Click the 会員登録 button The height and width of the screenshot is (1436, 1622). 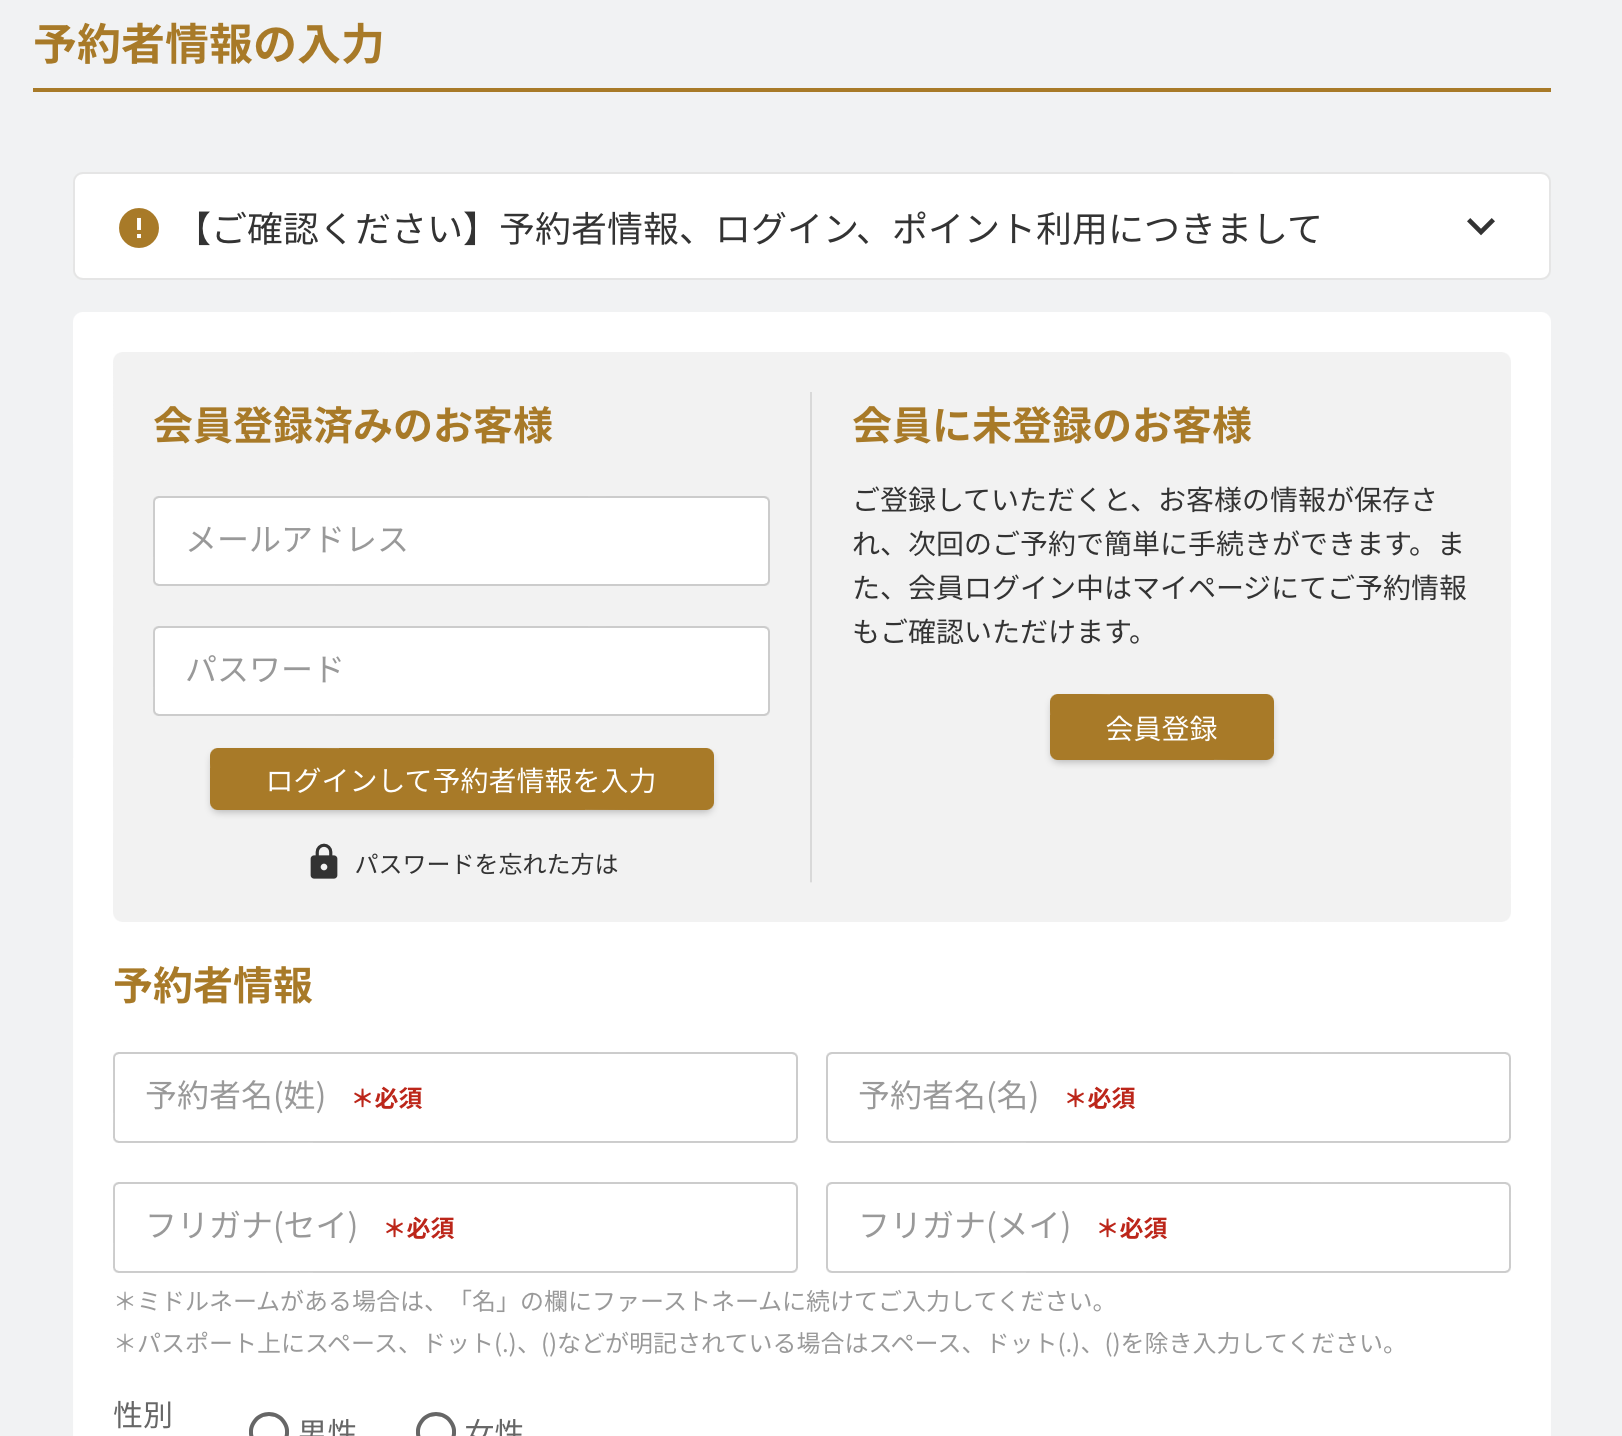1161,727
